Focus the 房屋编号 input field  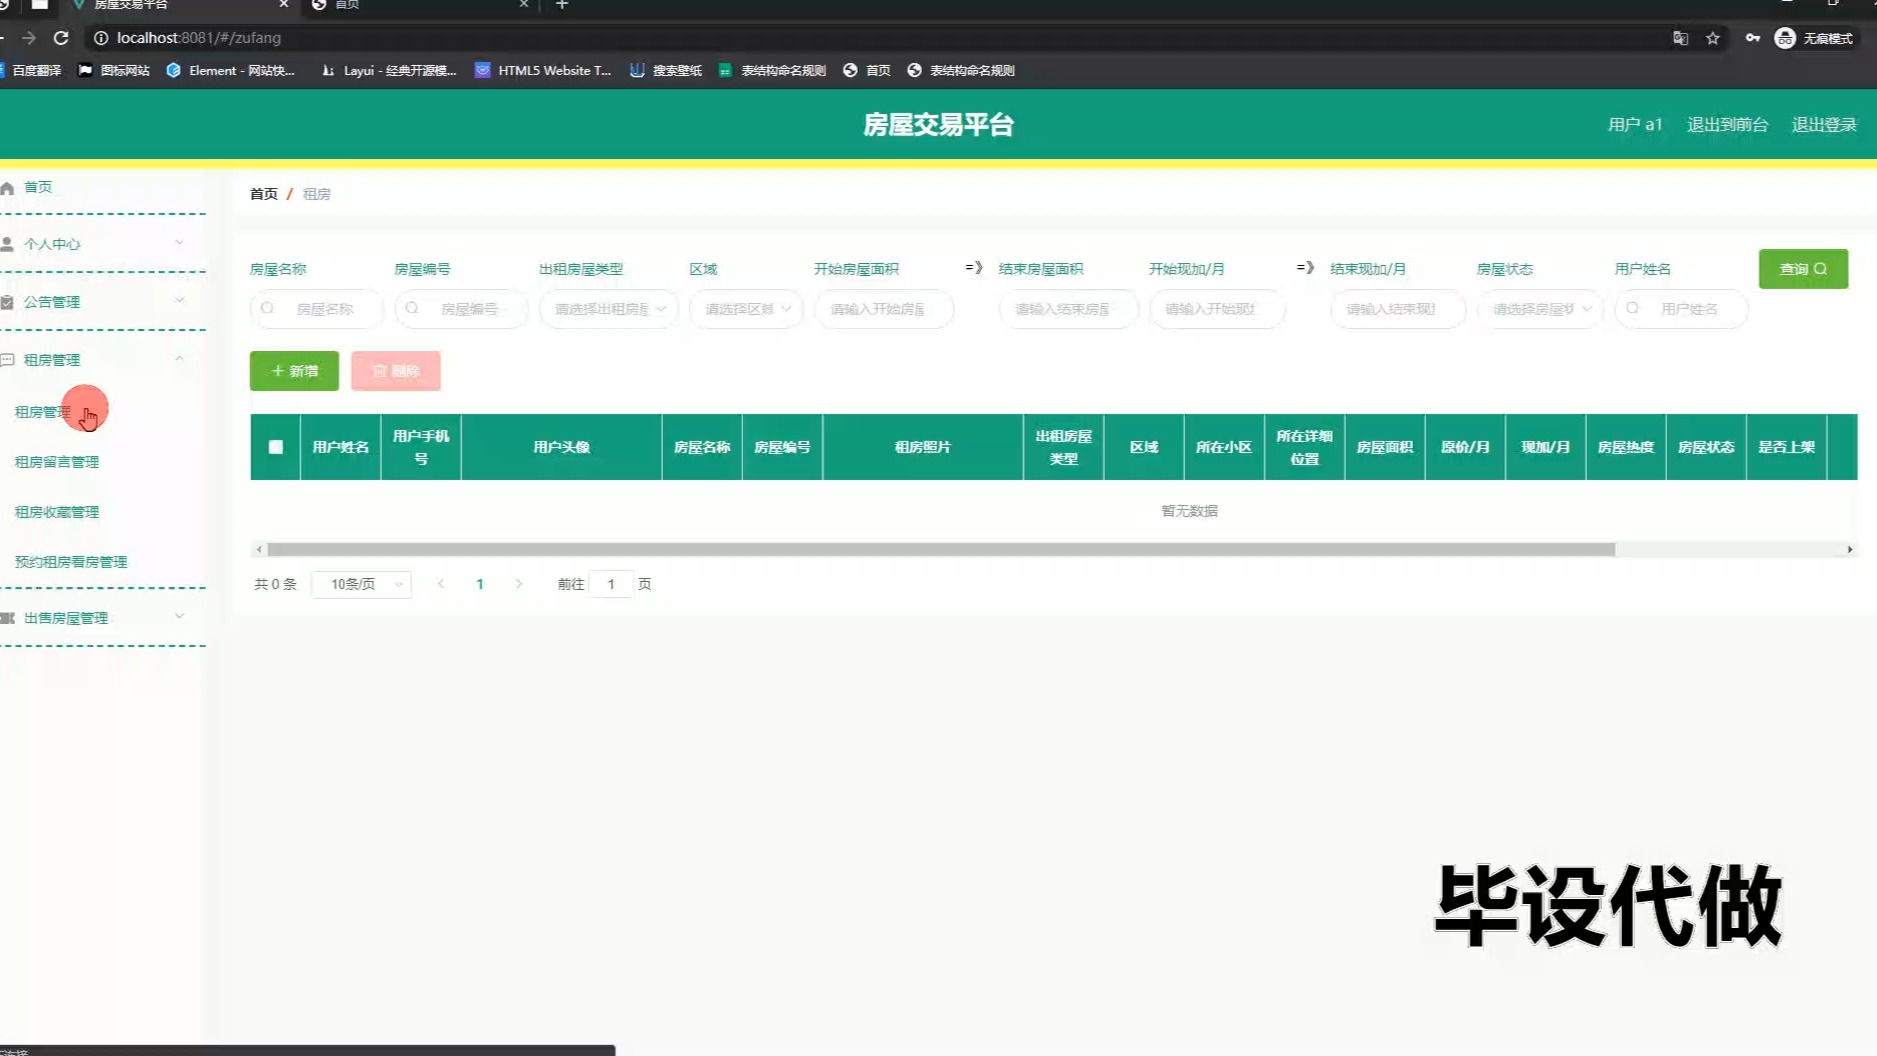(x=461, y=309)
